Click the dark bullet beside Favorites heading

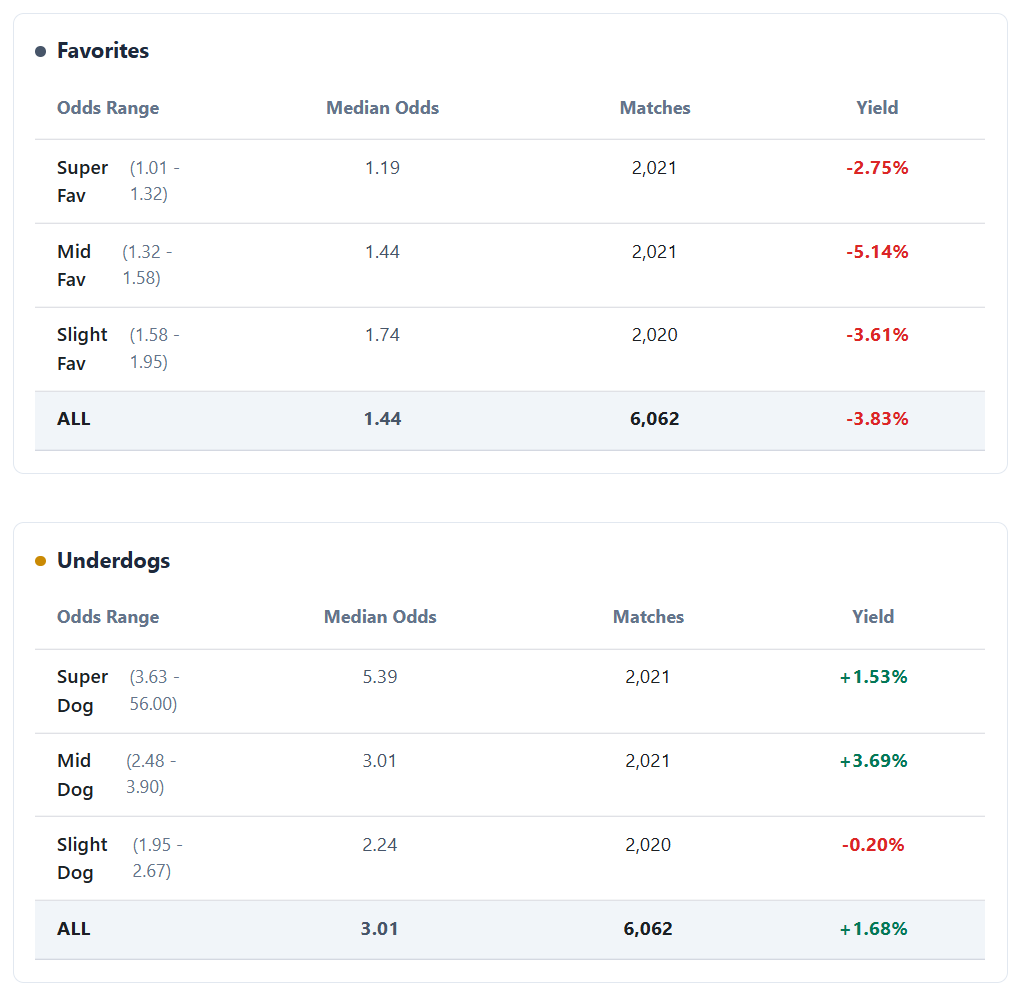point(41,51)
